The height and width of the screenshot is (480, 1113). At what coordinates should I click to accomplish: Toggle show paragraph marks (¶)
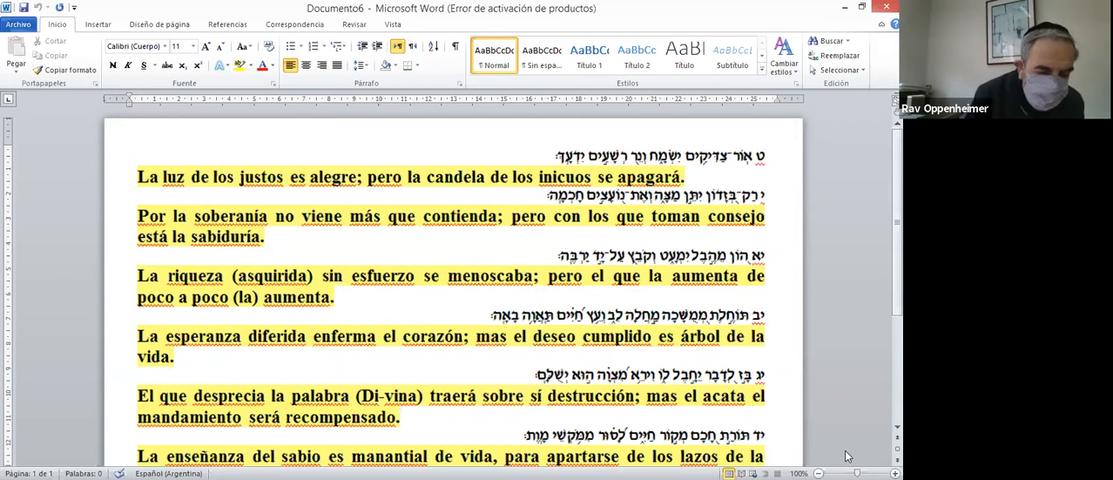(x=455, y=46)
